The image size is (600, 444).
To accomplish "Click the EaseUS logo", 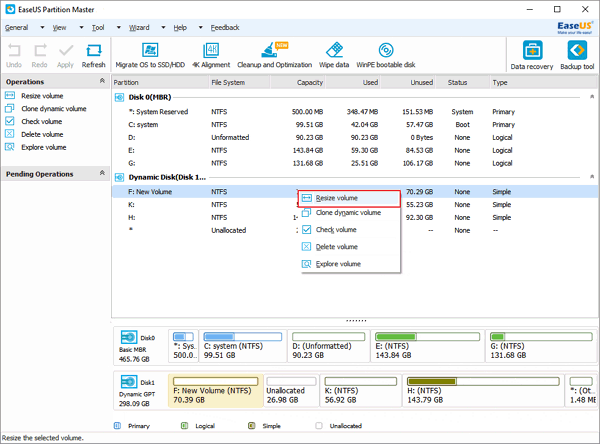I will click(x=575, y=27).
